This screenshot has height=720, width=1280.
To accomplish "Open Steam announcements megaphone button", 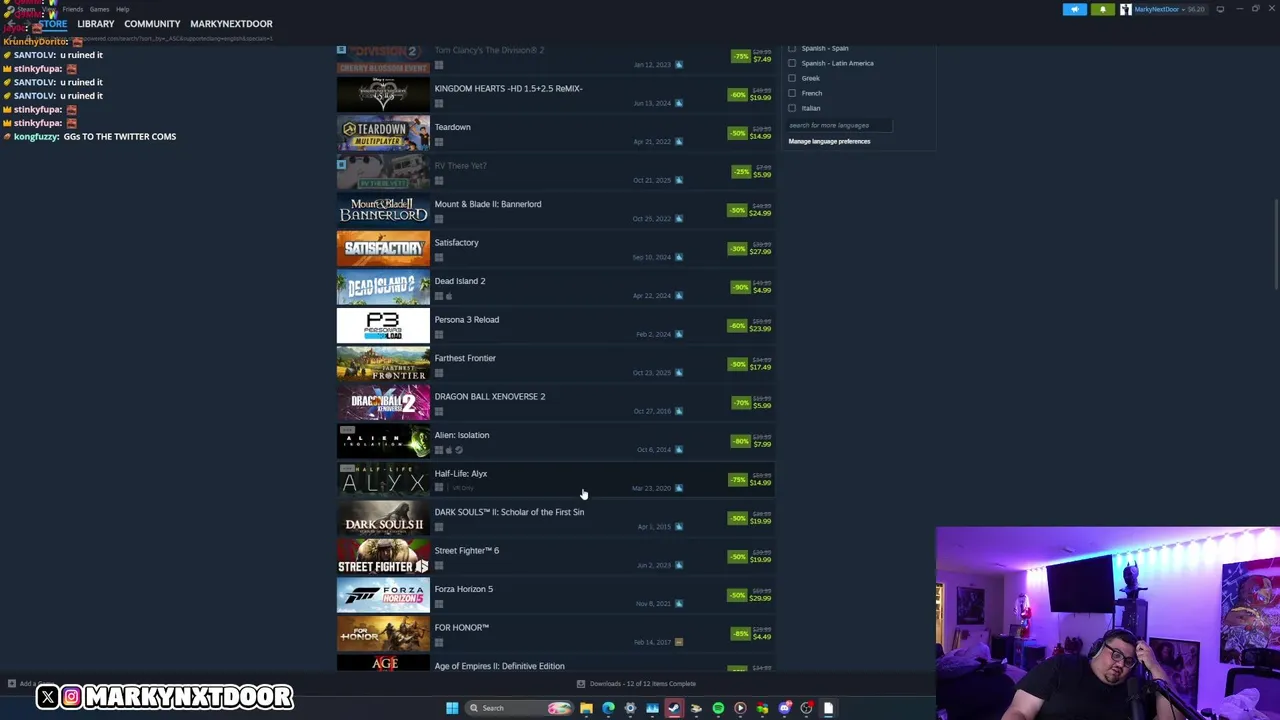I will [x=1074, y=9].
